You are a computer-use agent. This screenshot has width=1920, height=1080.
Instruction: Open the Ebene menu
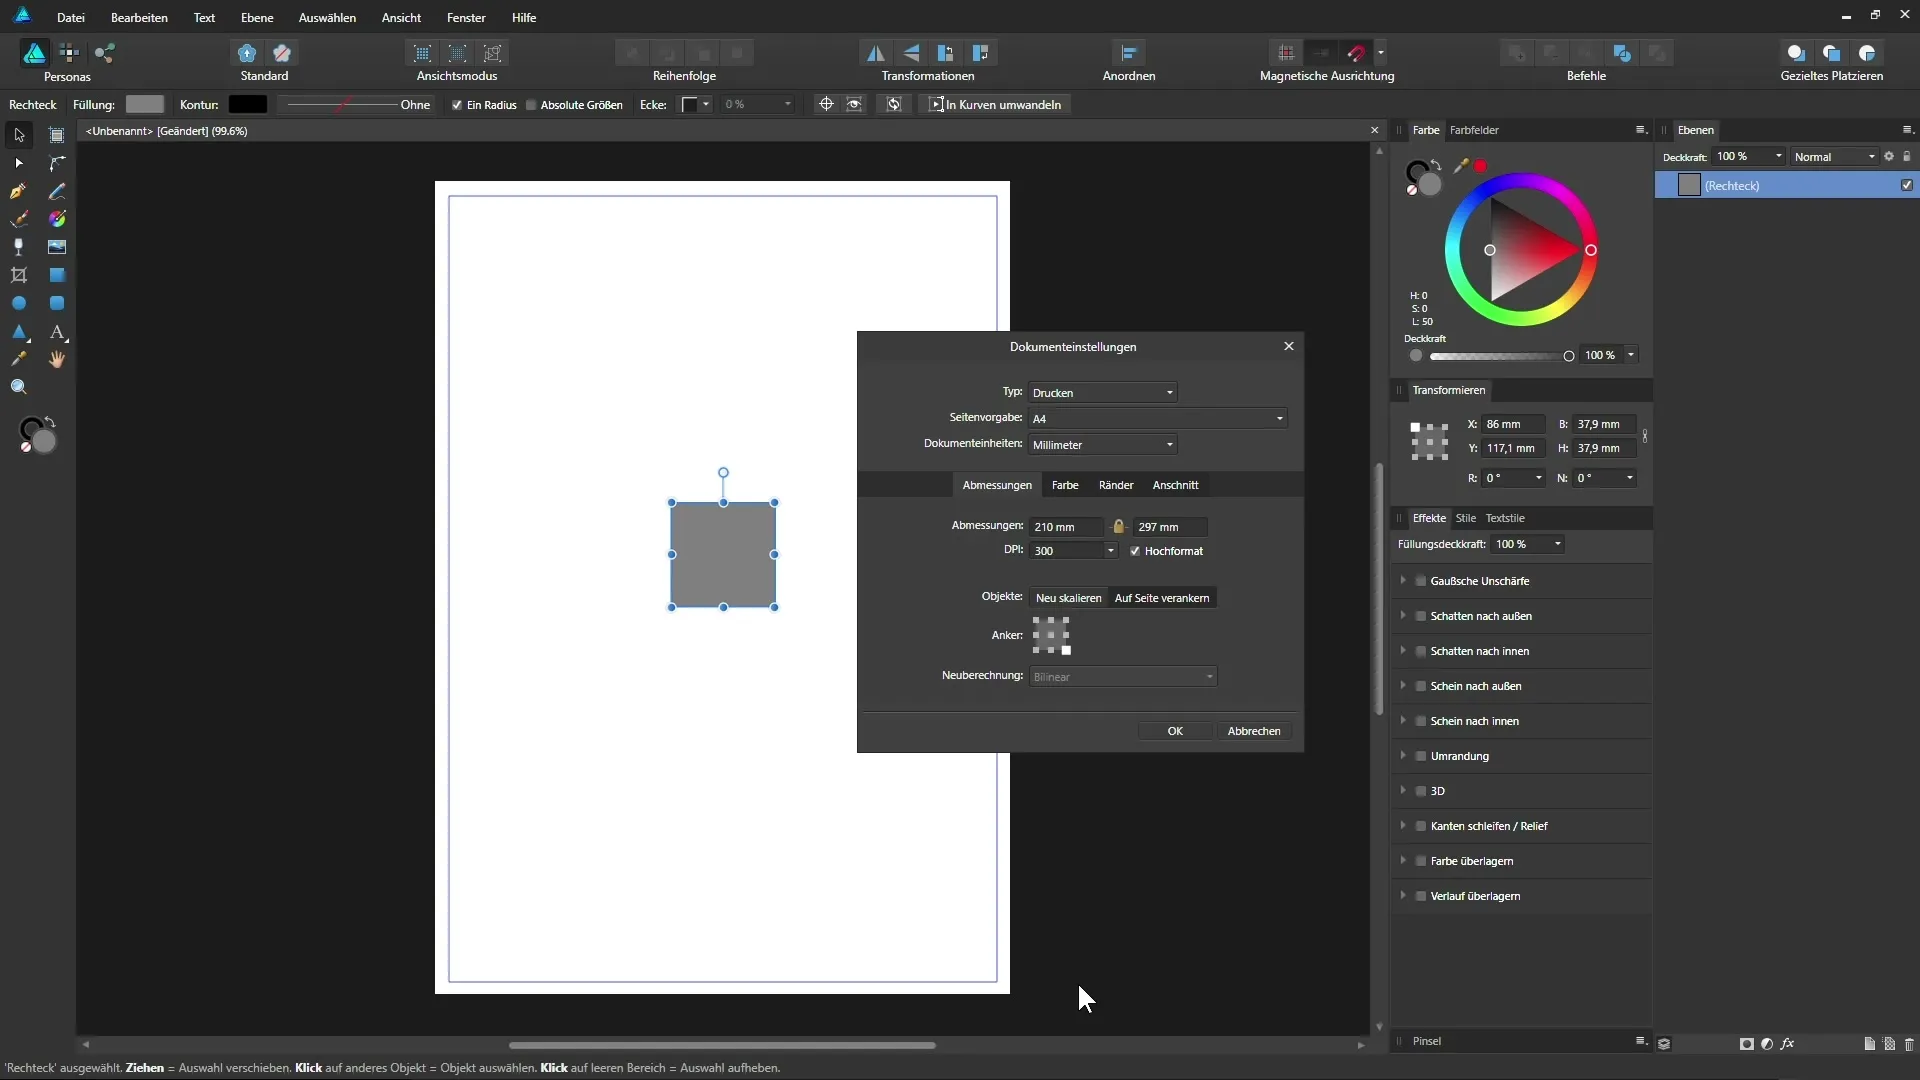coord(257,18)
